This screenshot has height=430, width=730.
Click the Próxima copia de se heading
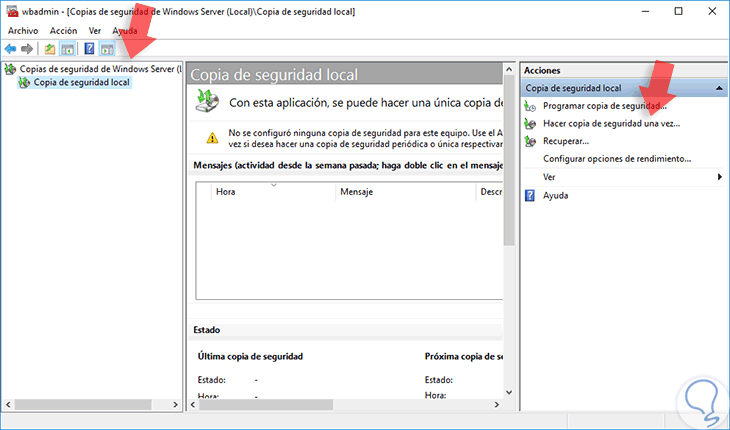point(464,356)
